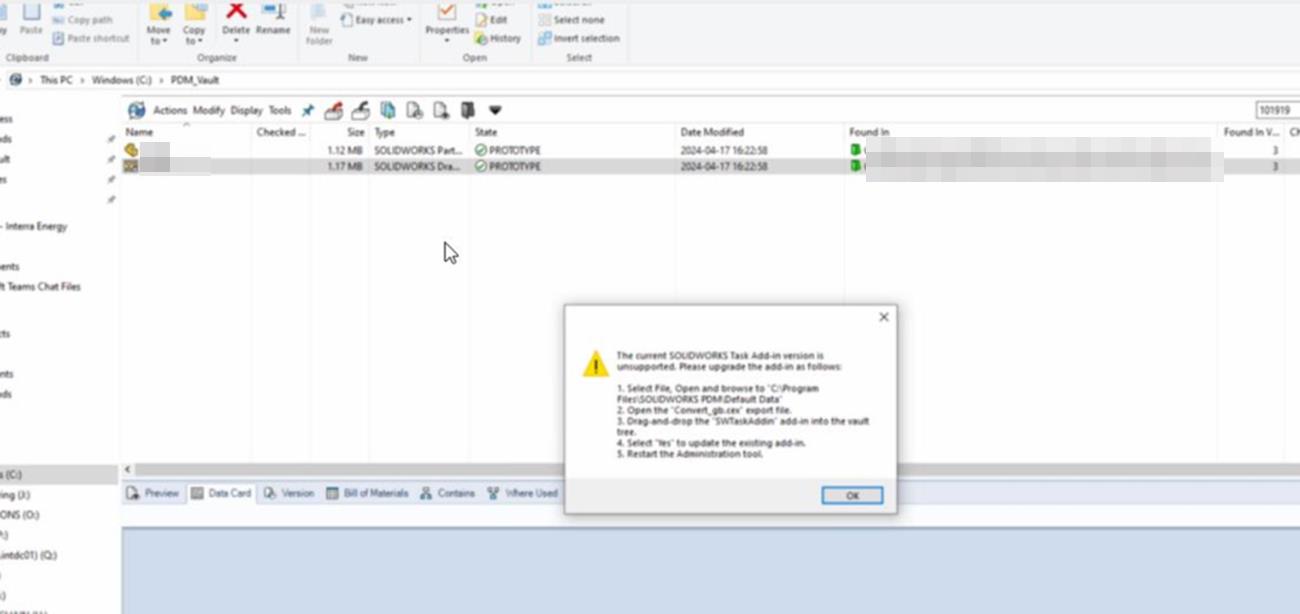This screenshot has height=614, width=1300.
Task: Open the Actions menu
Action: pos(169,111)
